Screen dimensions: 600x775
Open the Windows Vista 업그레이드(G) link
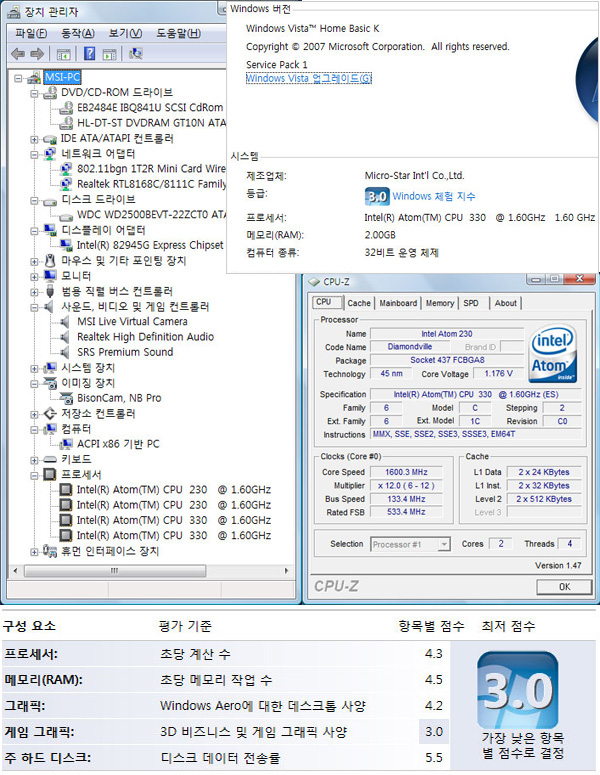coord(308,78)
